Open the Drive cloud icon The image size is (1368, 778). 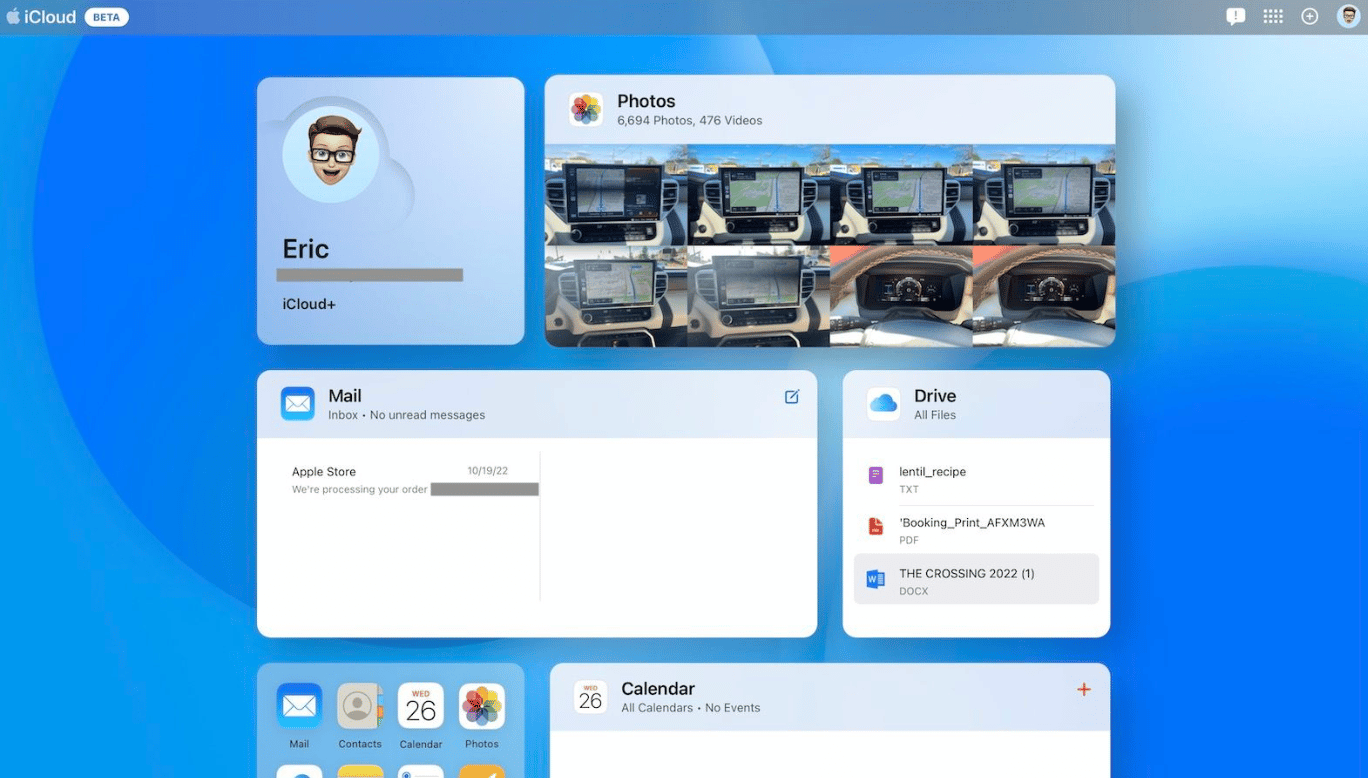[882, 403]
